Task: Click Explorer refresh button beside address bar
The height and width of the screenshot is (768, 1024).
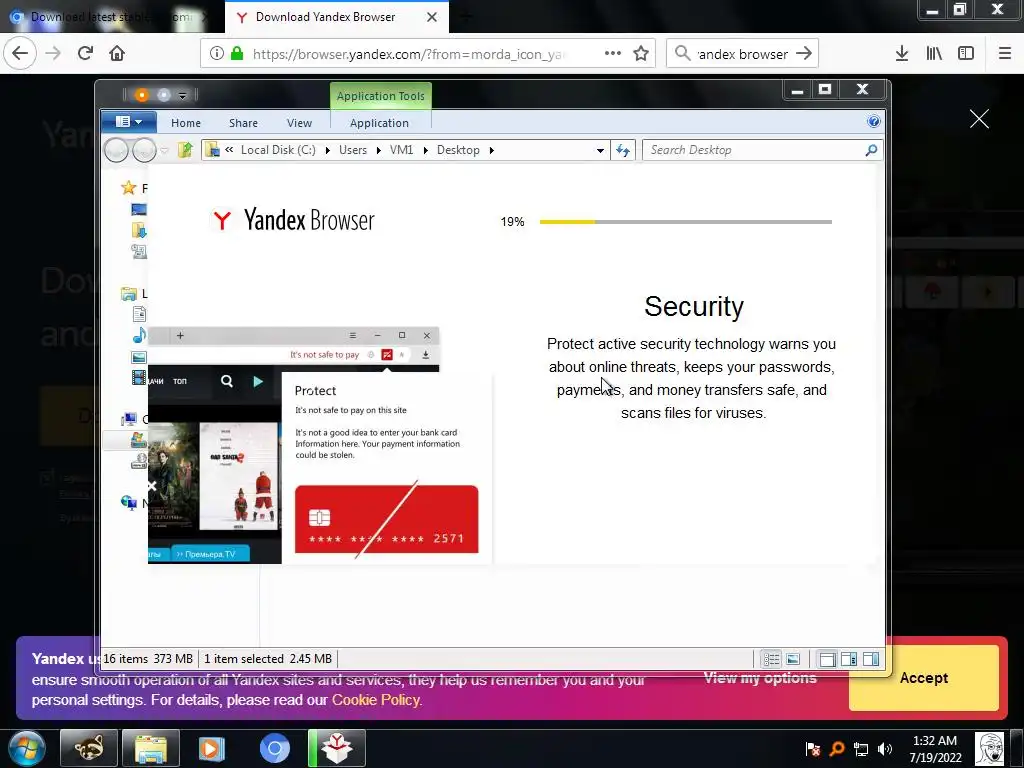Action: pos(623,150)
